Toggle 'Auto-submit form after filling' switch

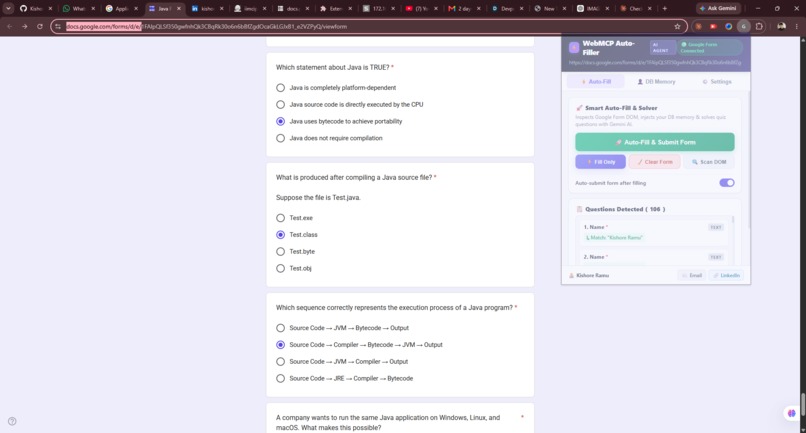pos(727,183)
